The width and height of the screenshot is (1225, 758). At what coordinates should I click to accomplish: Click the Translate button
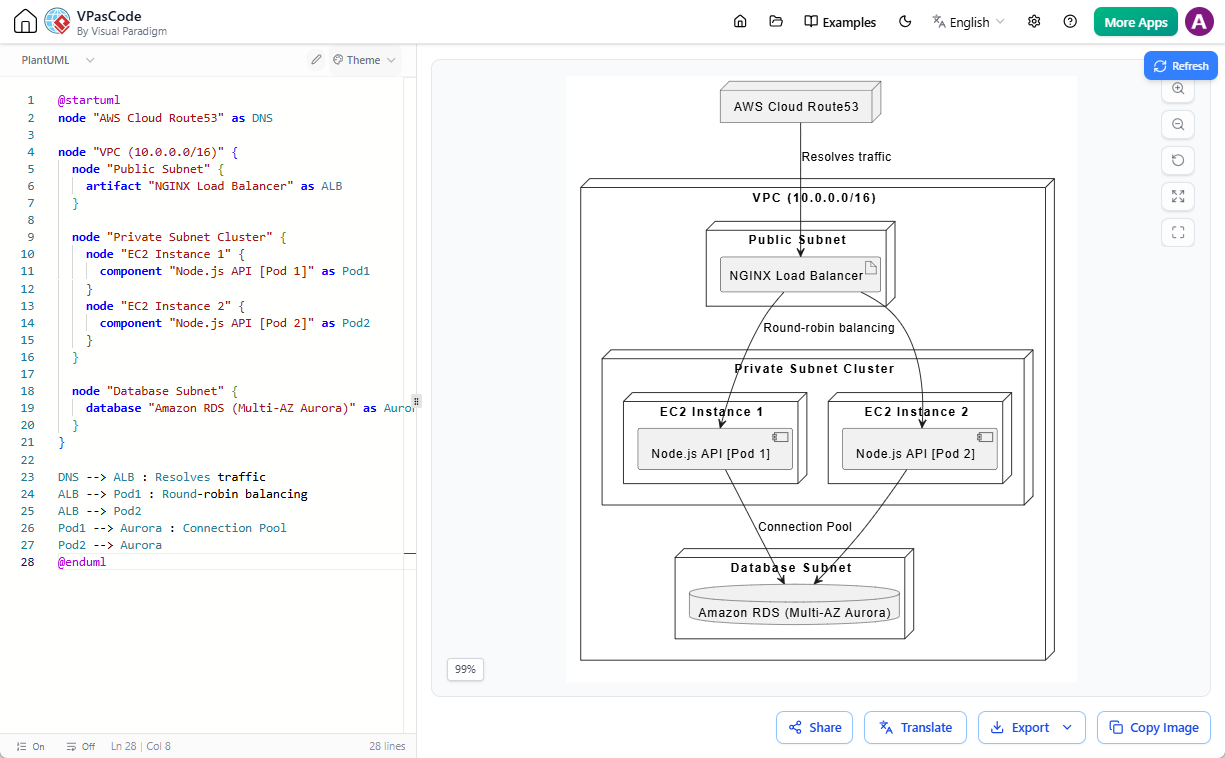coord(915,727)
